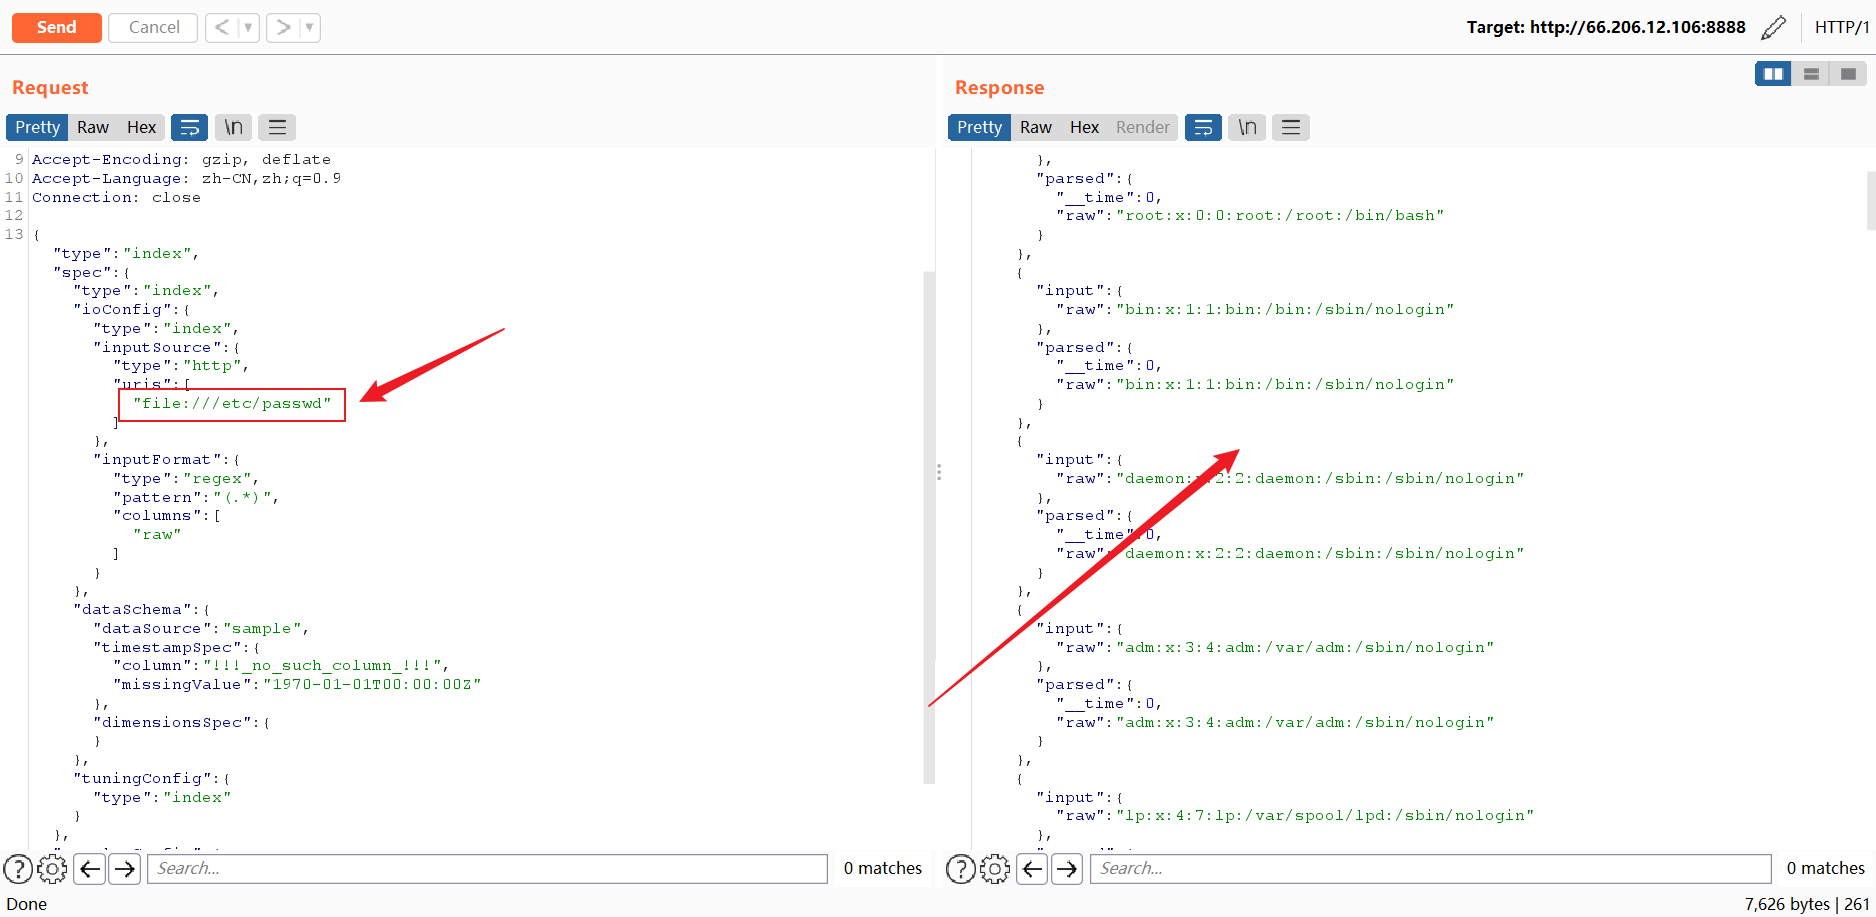This screenshot has width=1876, height=917.
Task: Toggle line wrapping in the Response editor
Action: click(x=1203, y=127)
